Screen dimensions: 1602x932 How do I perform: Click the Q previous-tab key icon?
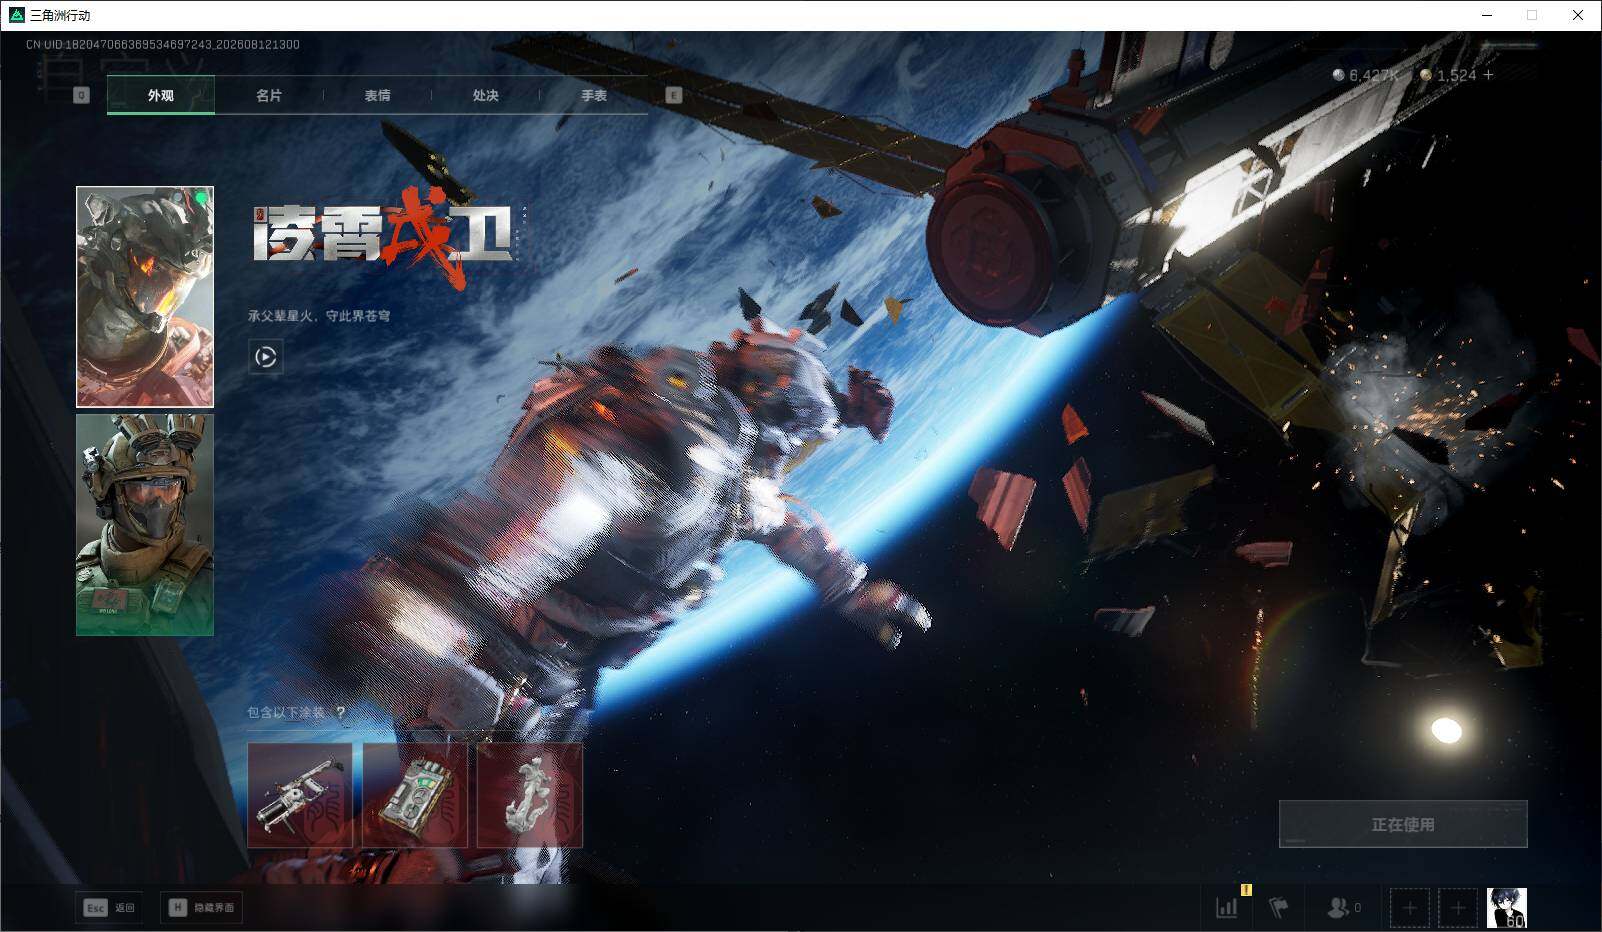82,95
